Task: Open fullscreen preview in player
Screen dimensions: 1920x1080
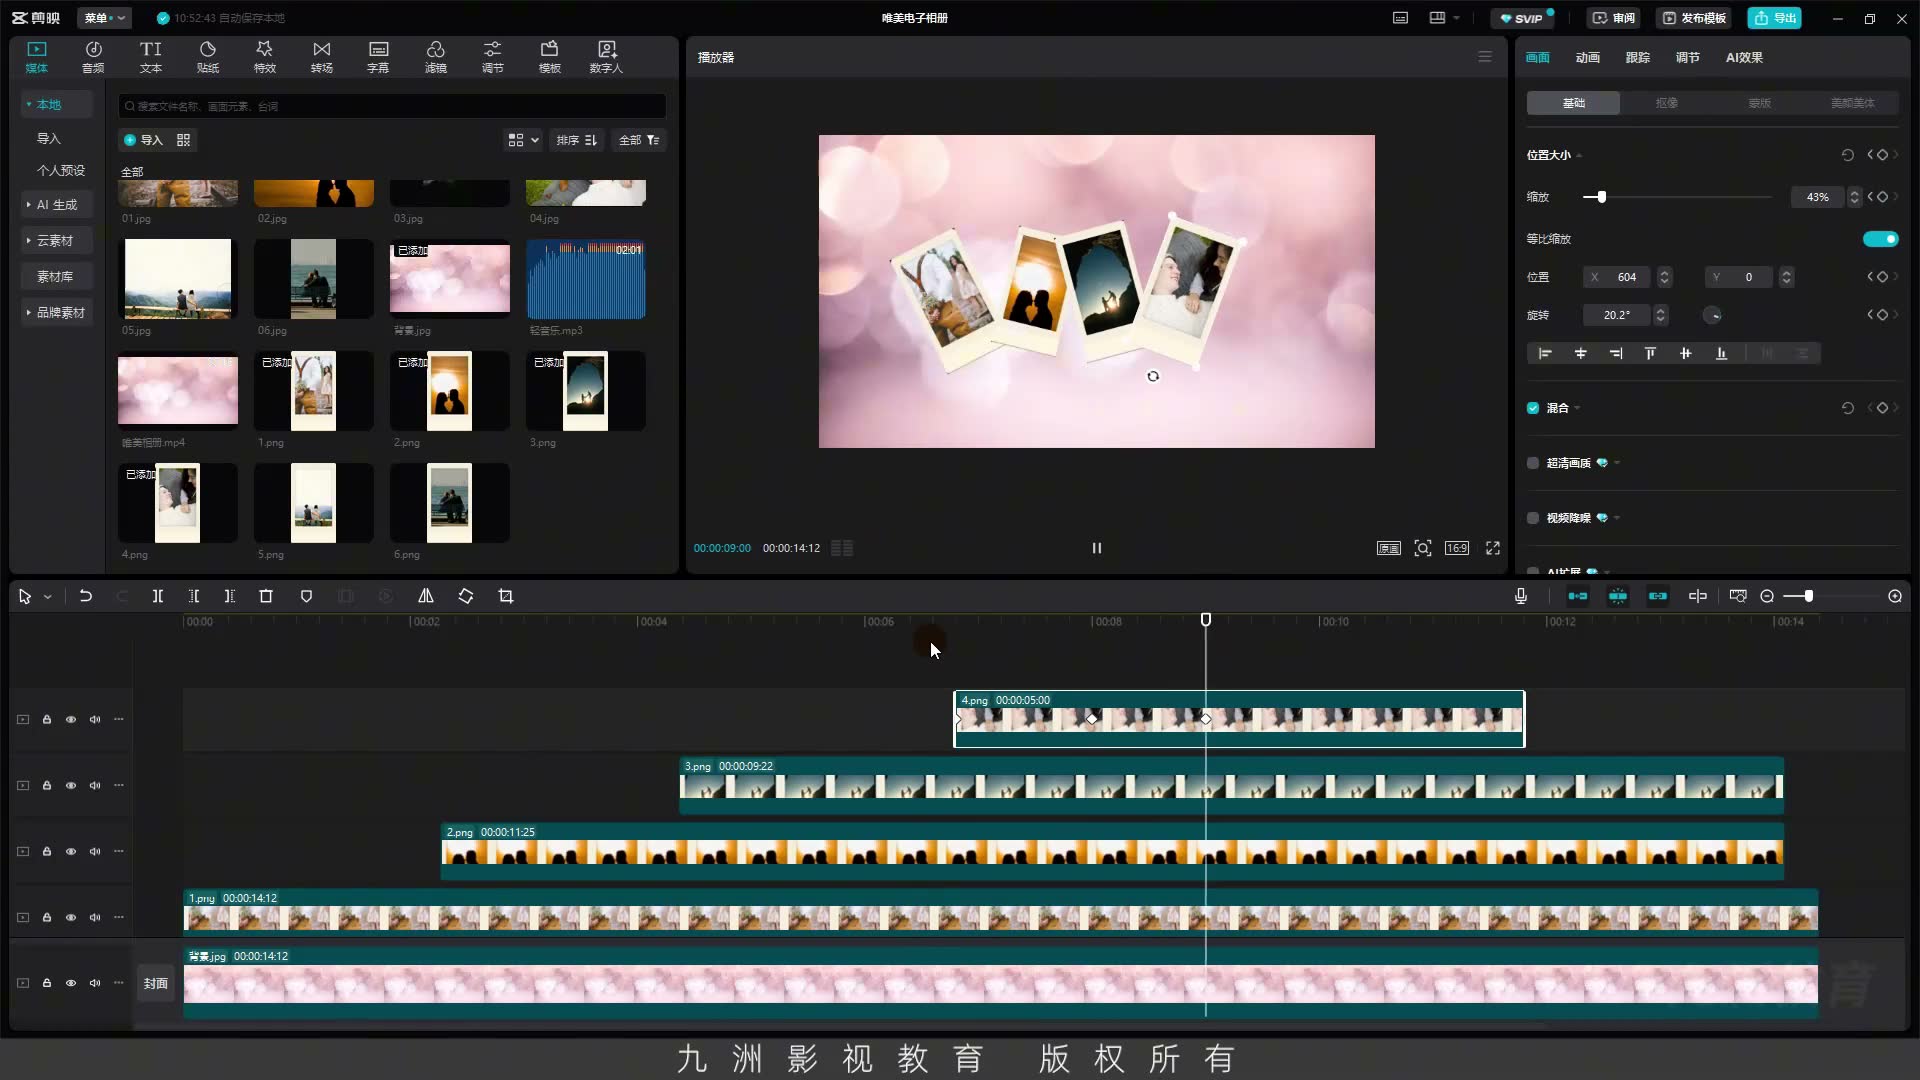Action: pyautogui.click(x=1493, y=548)
